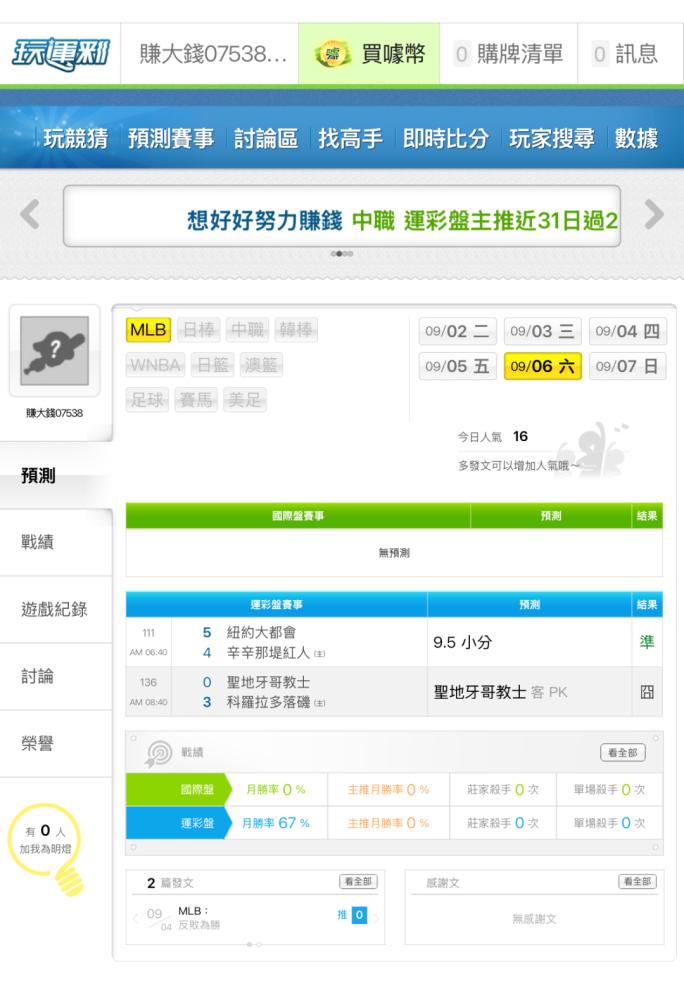
Task: Switch to 遊戲紀錄 sidebar tab
Action: (56, 609)
